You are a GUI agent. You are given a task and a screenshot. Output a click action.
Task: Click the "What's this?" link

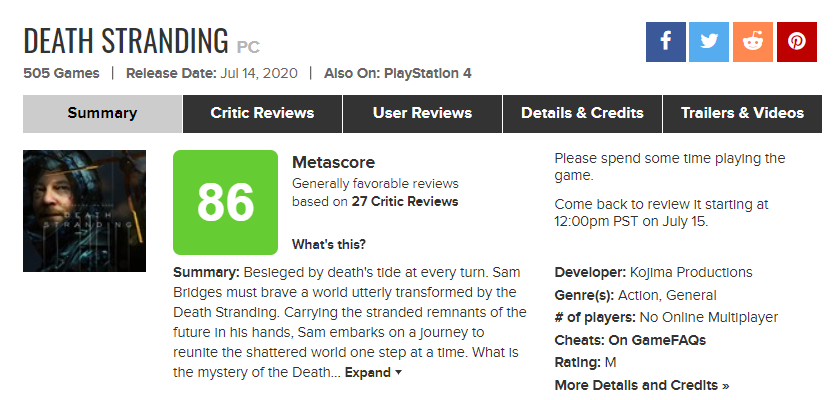pyautogui.click(x=328, y=244)
